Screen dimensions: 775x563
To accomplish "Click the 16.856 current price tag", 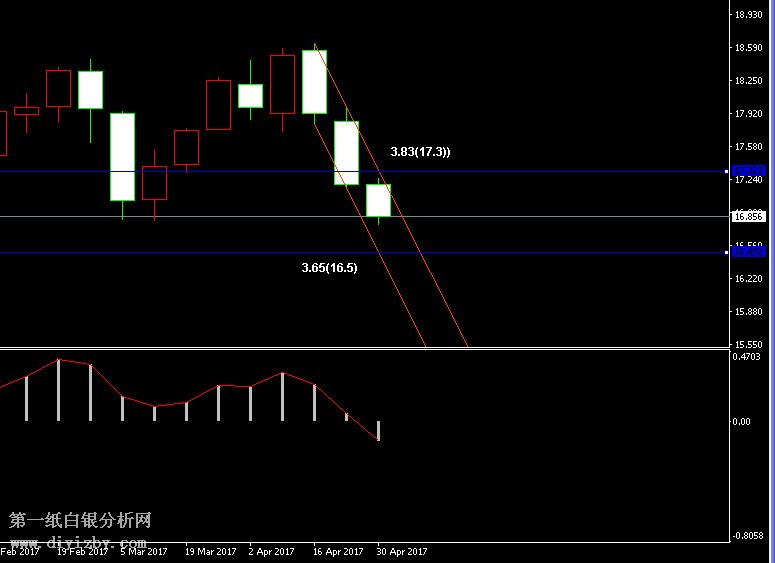I will (748, 216).
